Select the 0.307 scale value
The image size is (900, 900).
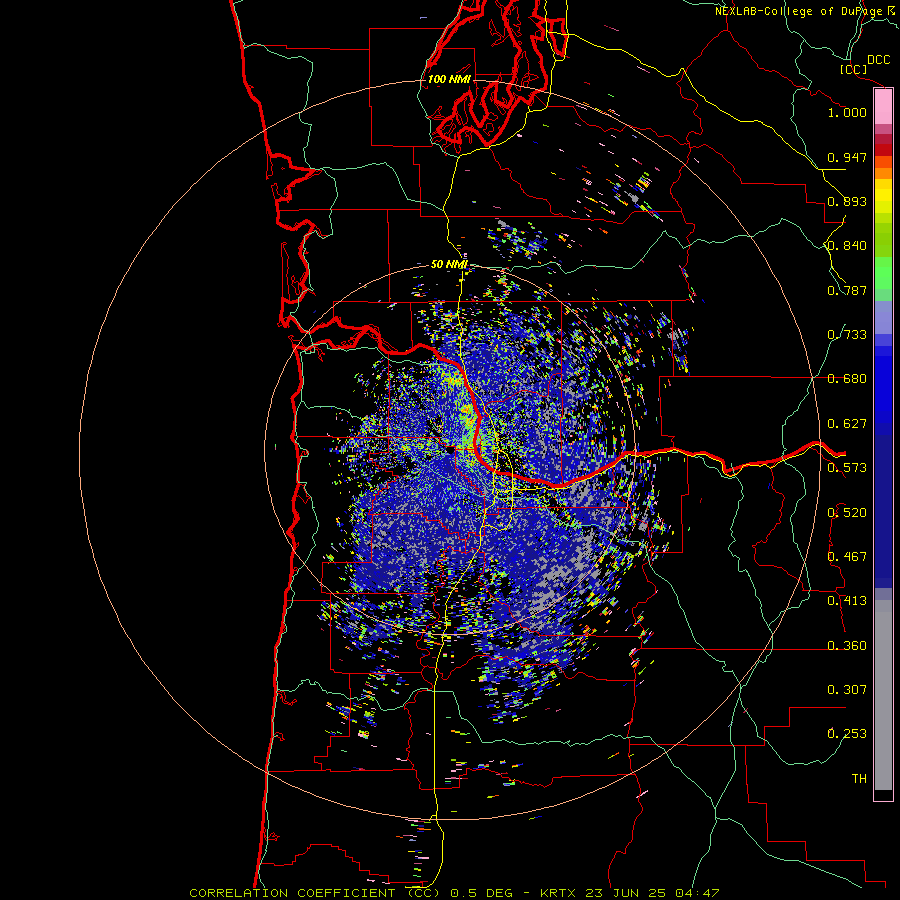pos(847,690)
